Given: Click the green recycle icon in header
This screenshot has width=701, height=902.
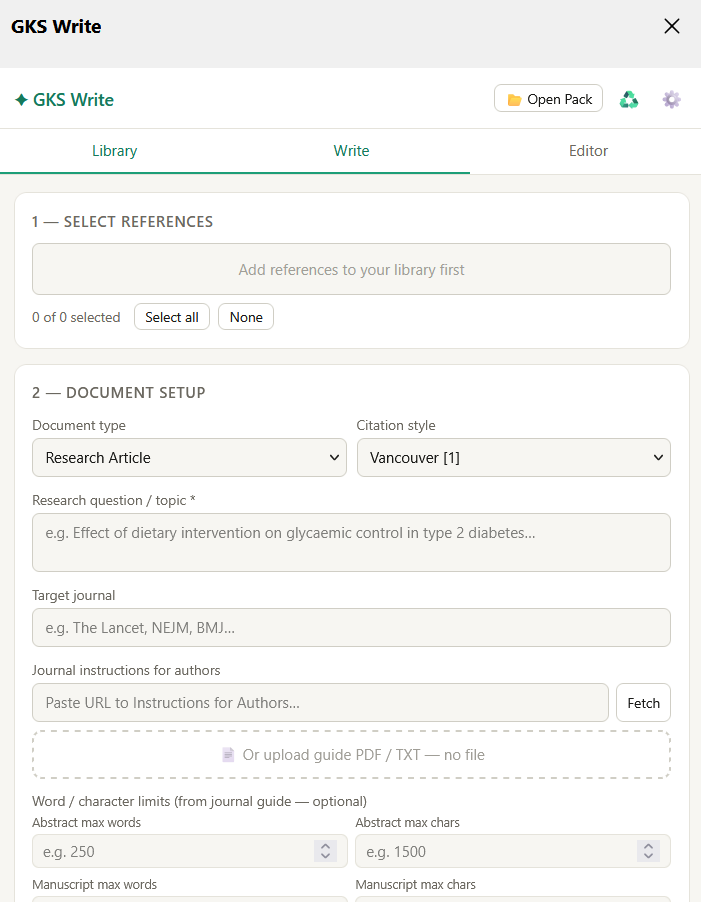Looking at the screenshot, I should tap(629, 100).
